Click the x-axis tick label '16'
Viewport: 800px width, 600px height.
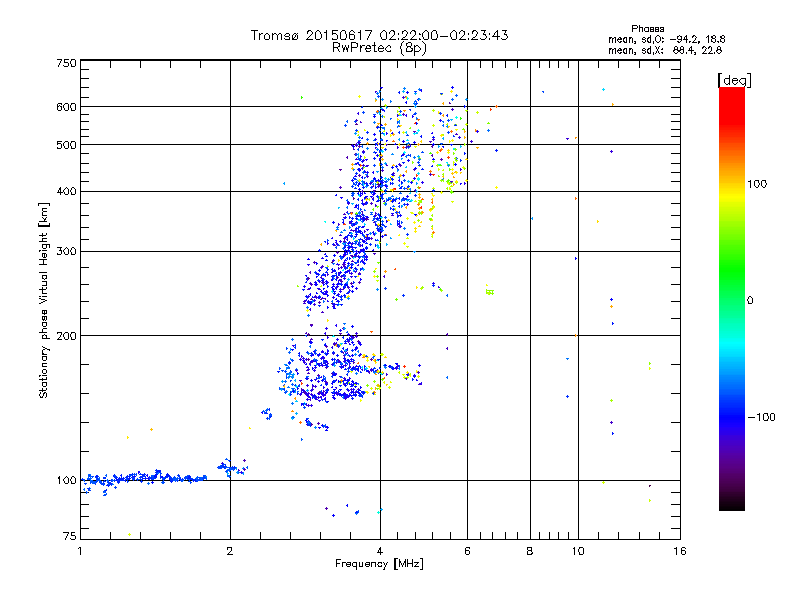pyautogui.click(x=680, y=551)
